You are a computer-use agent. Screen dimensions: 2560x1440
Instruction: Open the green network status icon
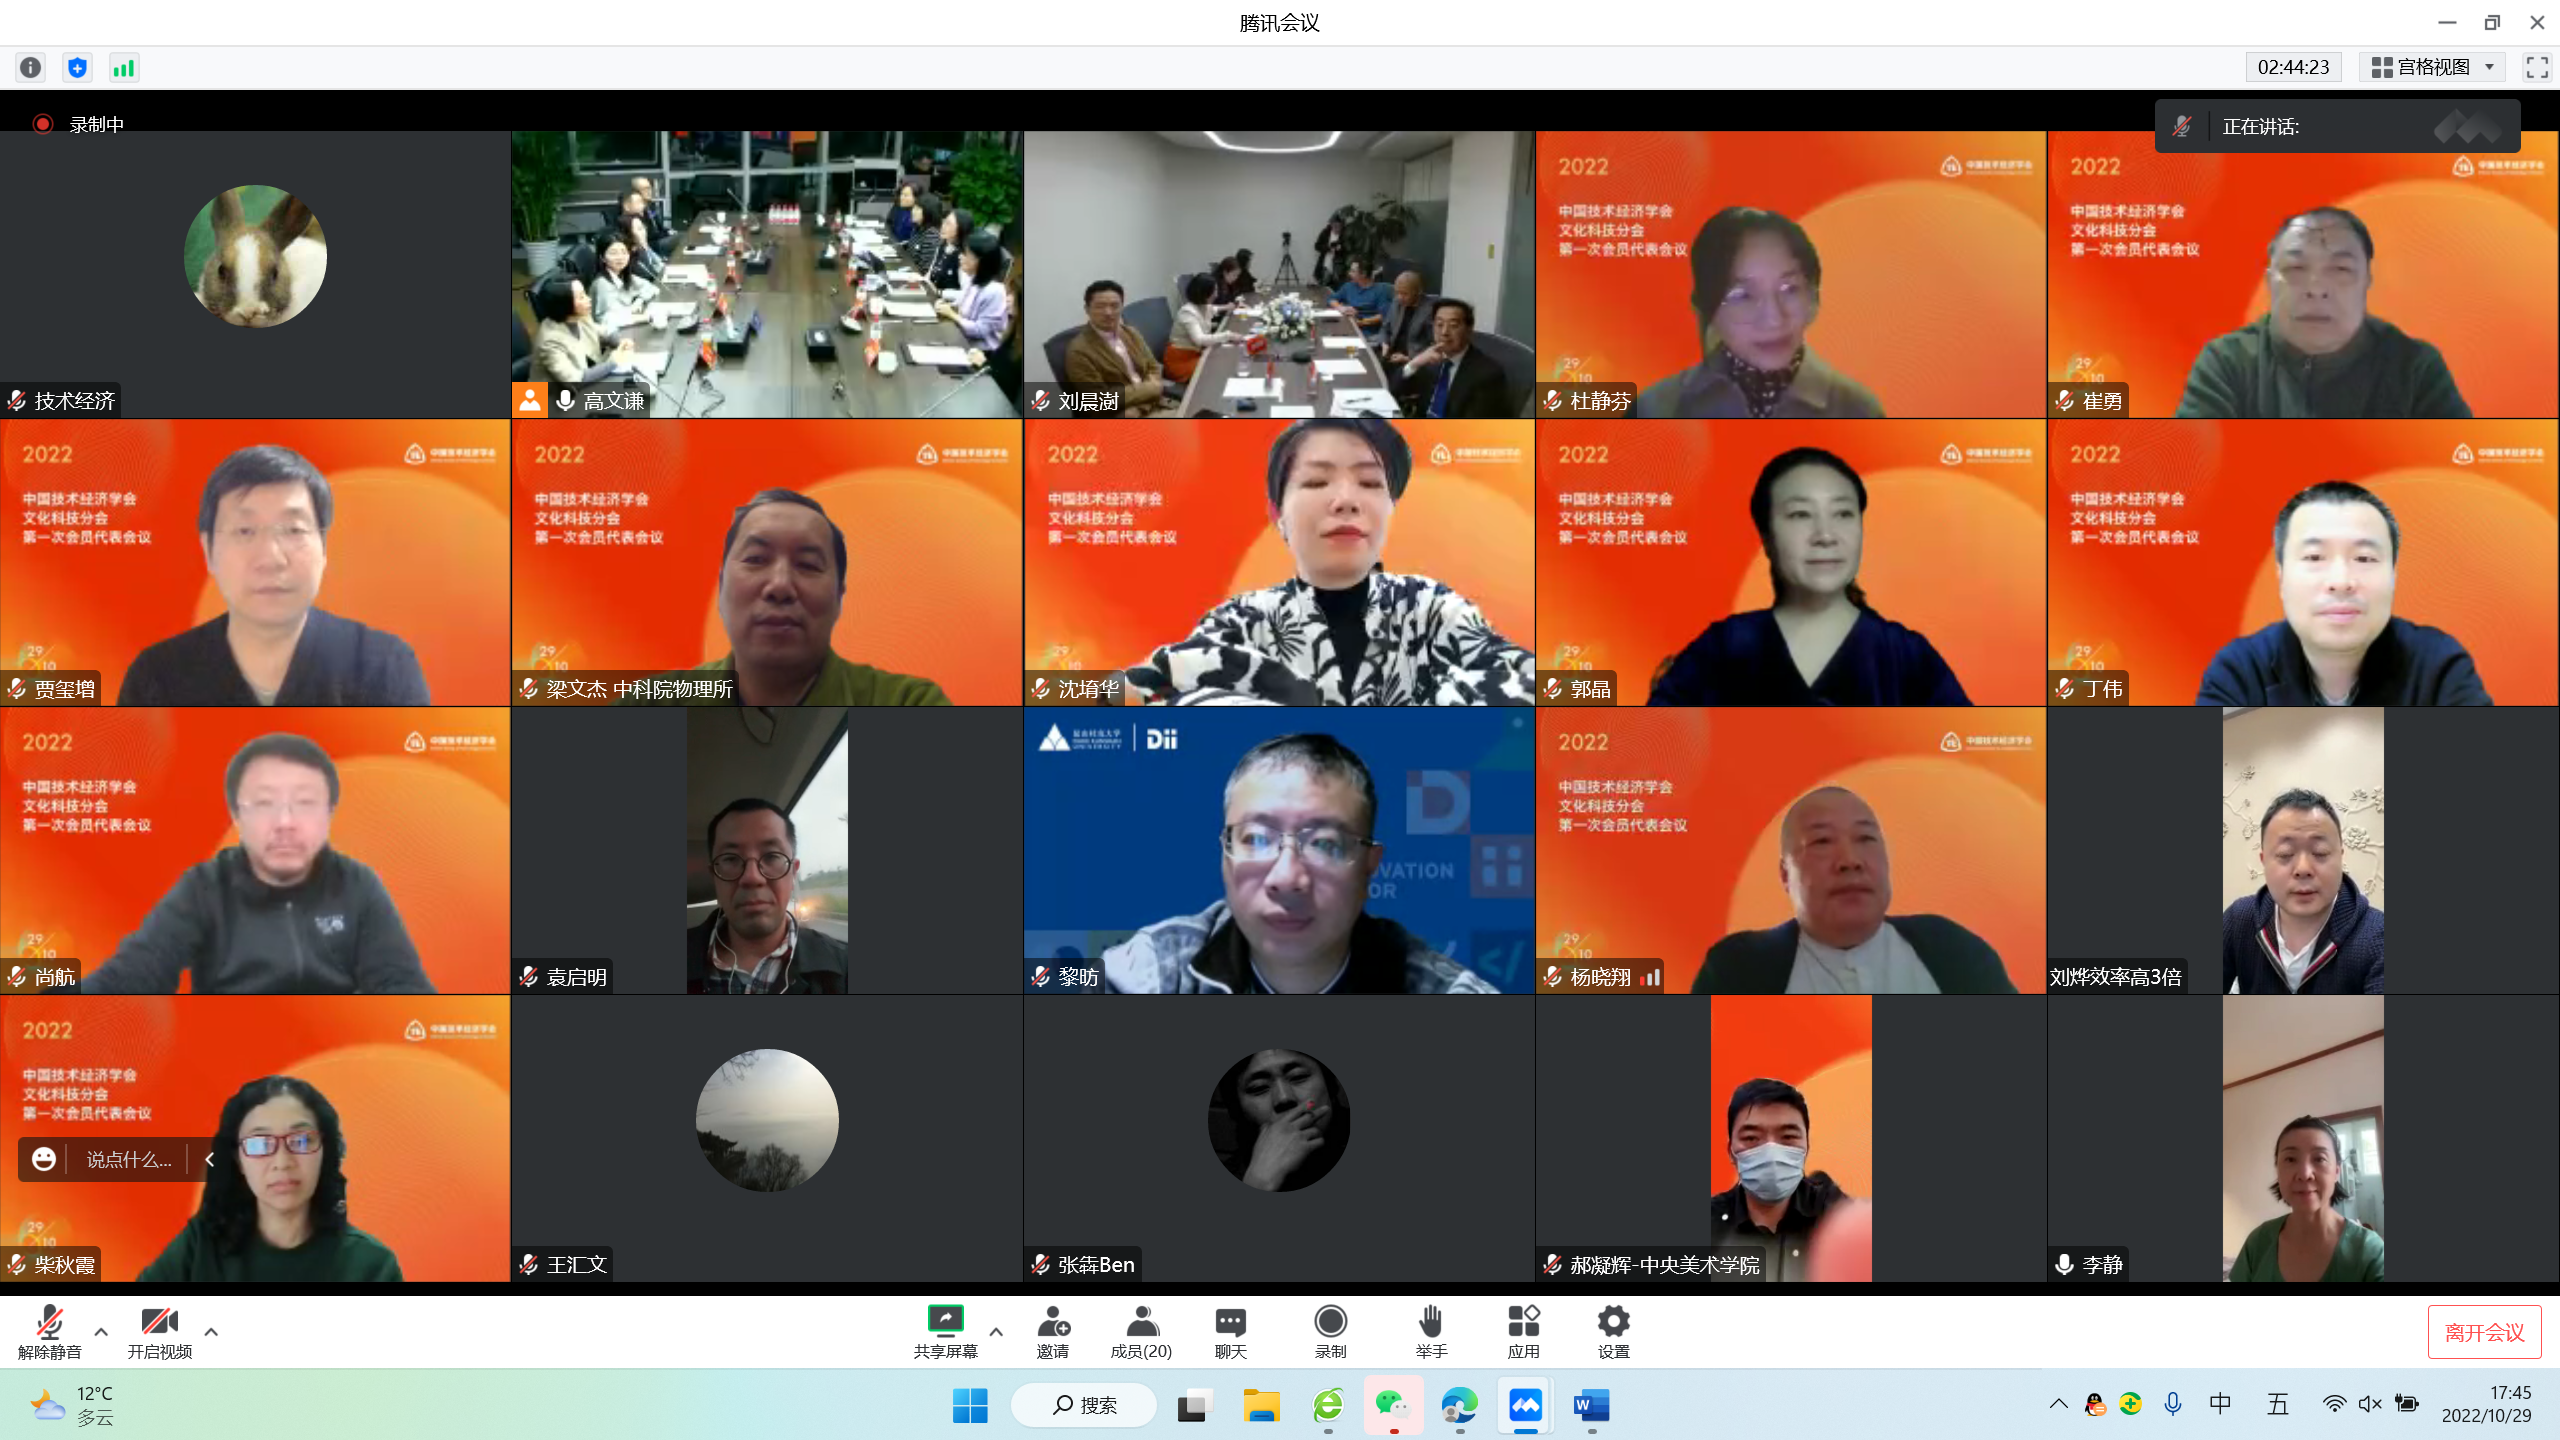123,67
